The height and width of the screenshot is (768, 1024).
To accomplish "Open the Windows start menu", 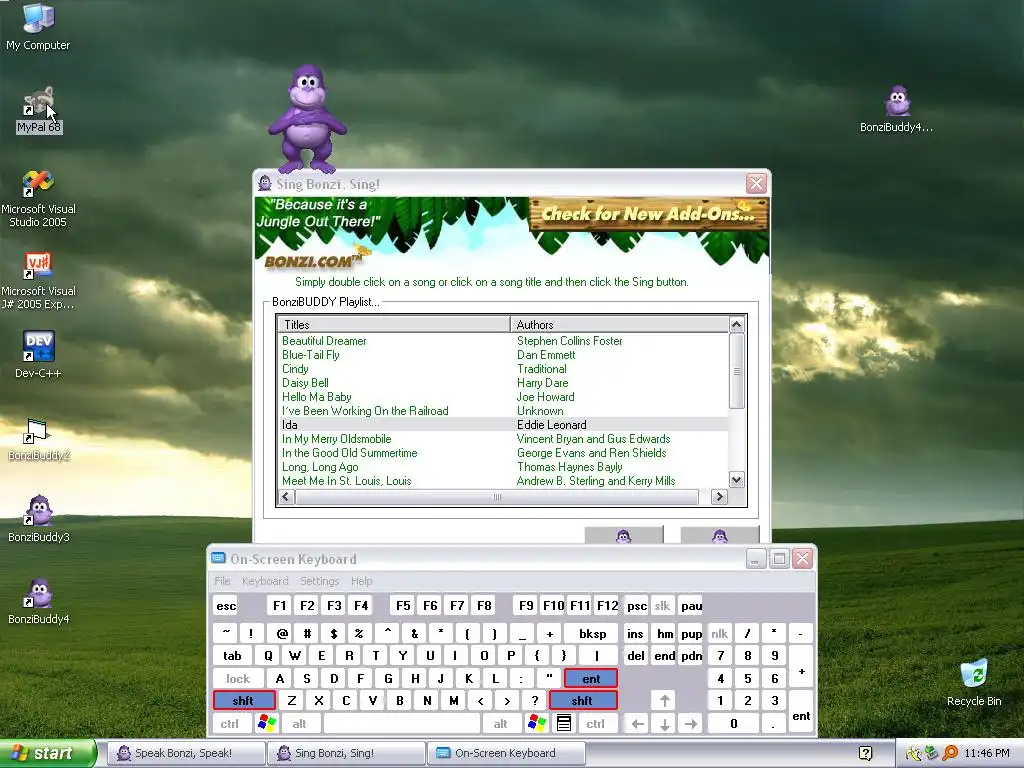I will (48, 753).
